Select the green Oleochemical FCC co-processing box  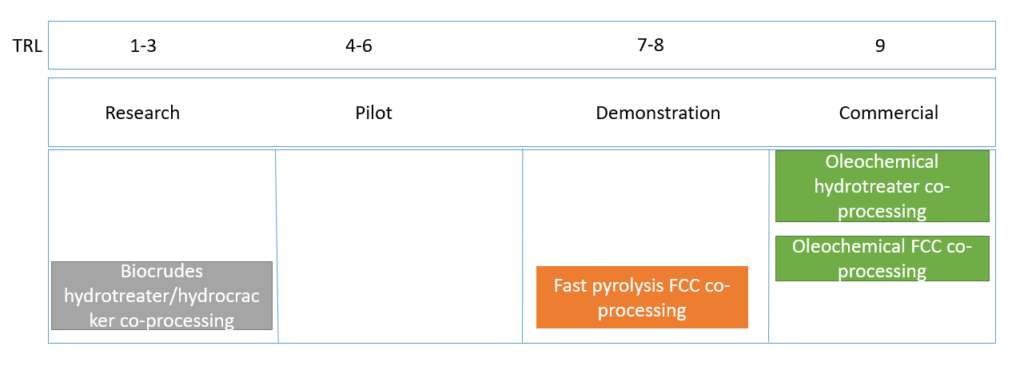(x=882, y=258)
